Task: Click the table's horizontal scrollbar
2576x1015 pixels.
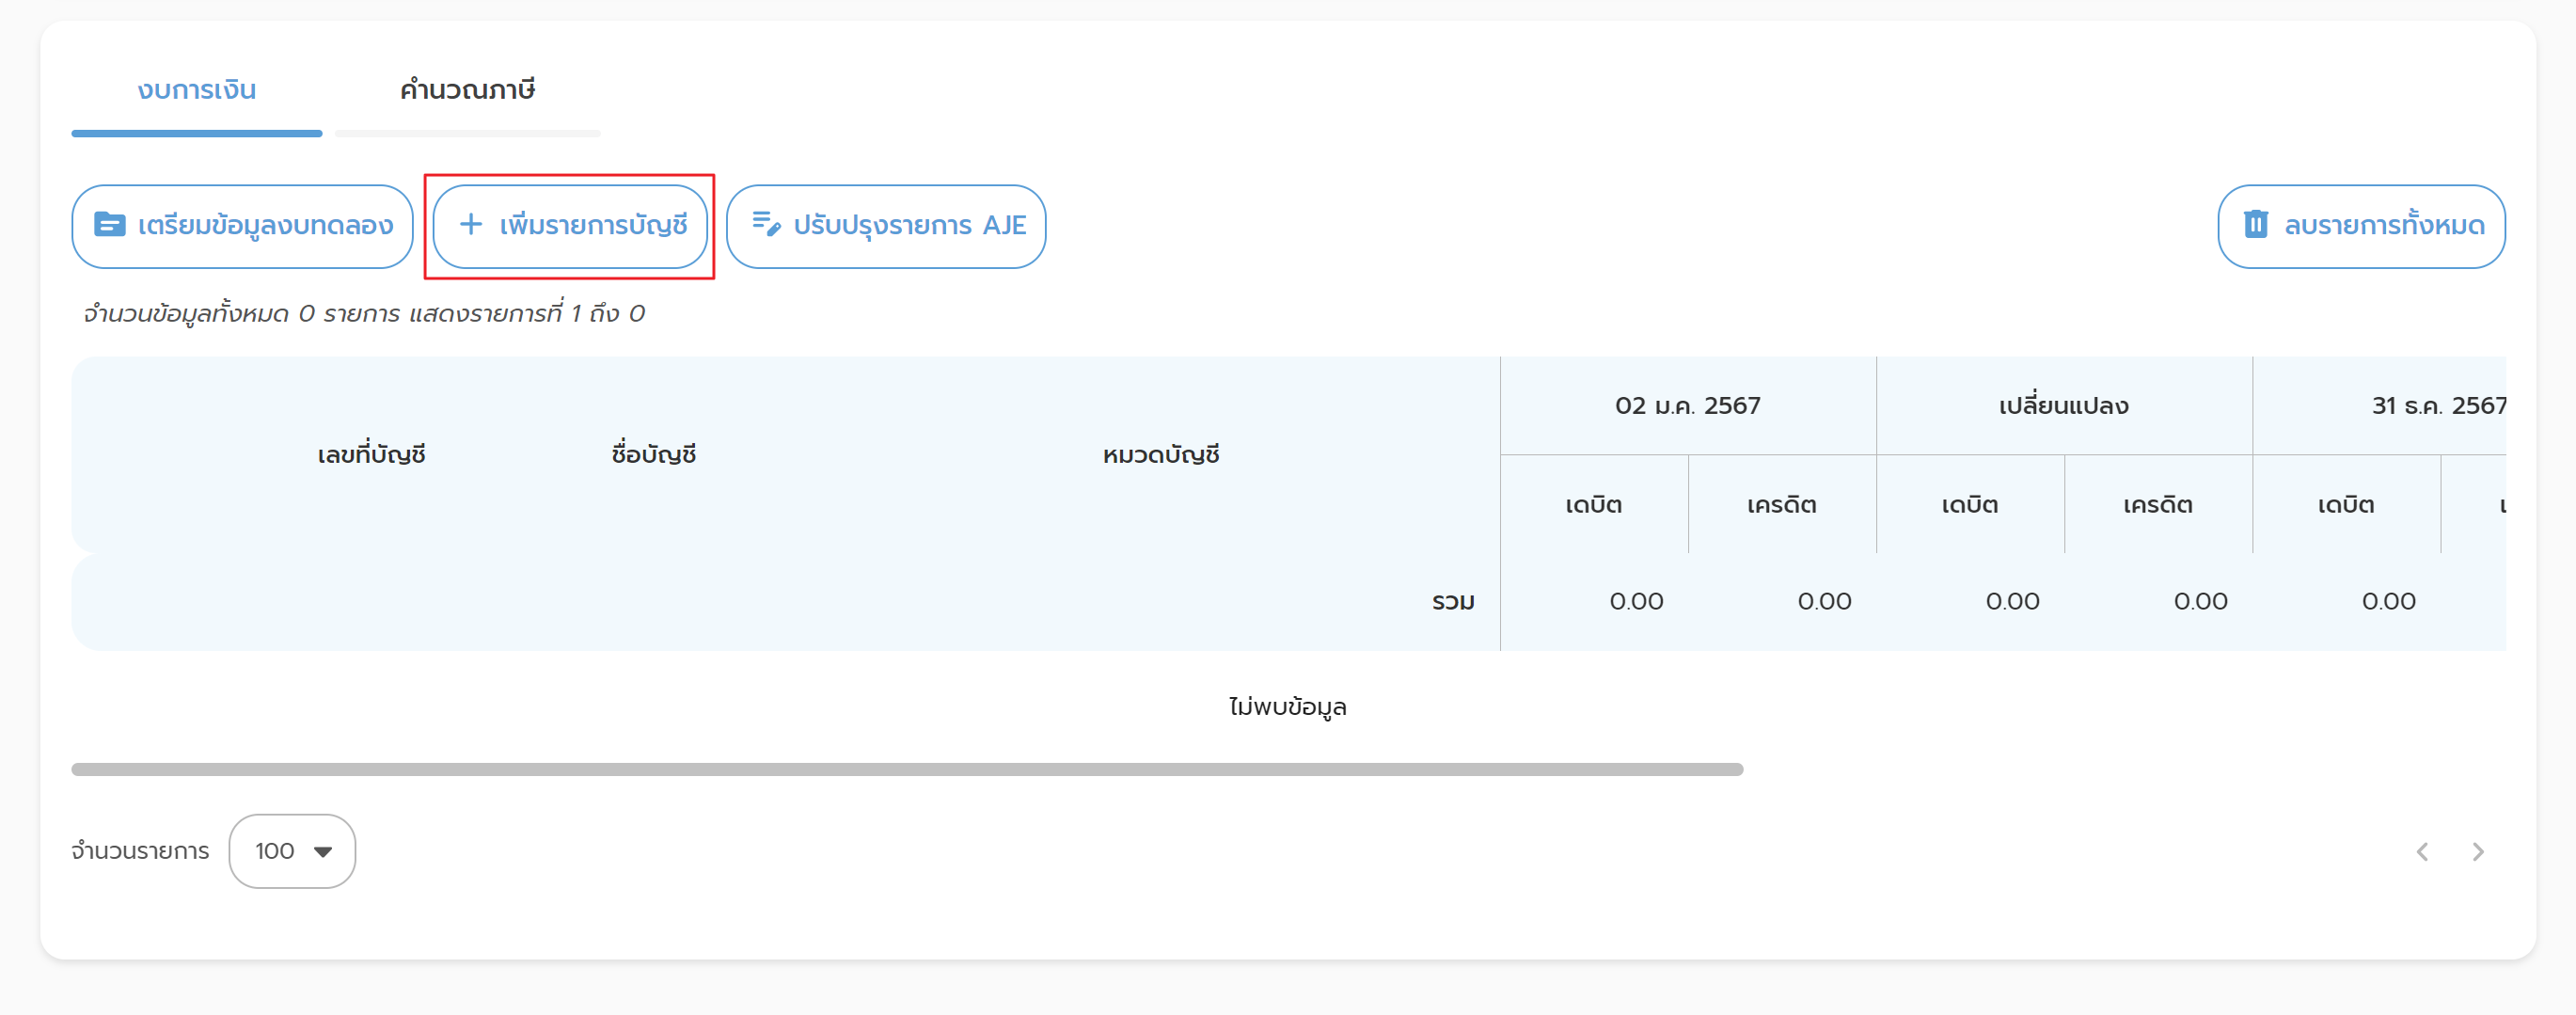Action: tap(906, 769)
